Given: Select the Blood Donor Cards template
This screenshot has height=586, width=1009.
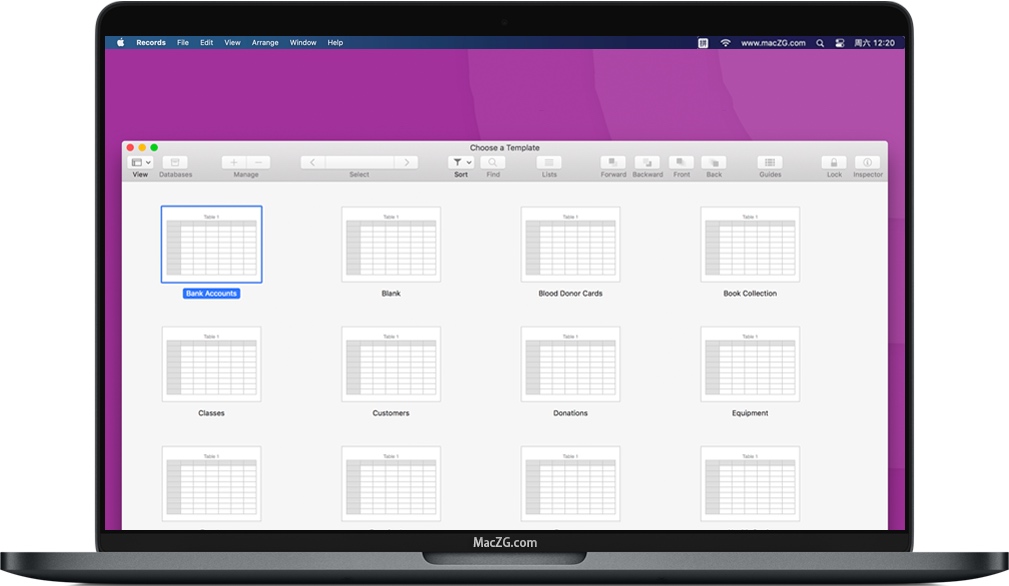Looking at the screenshot, I should pyautogui.click(x=570, y=244).
